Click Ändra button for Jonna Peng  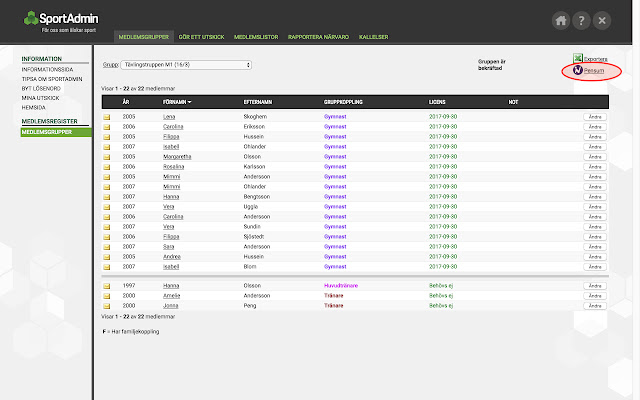pos(595,306)
